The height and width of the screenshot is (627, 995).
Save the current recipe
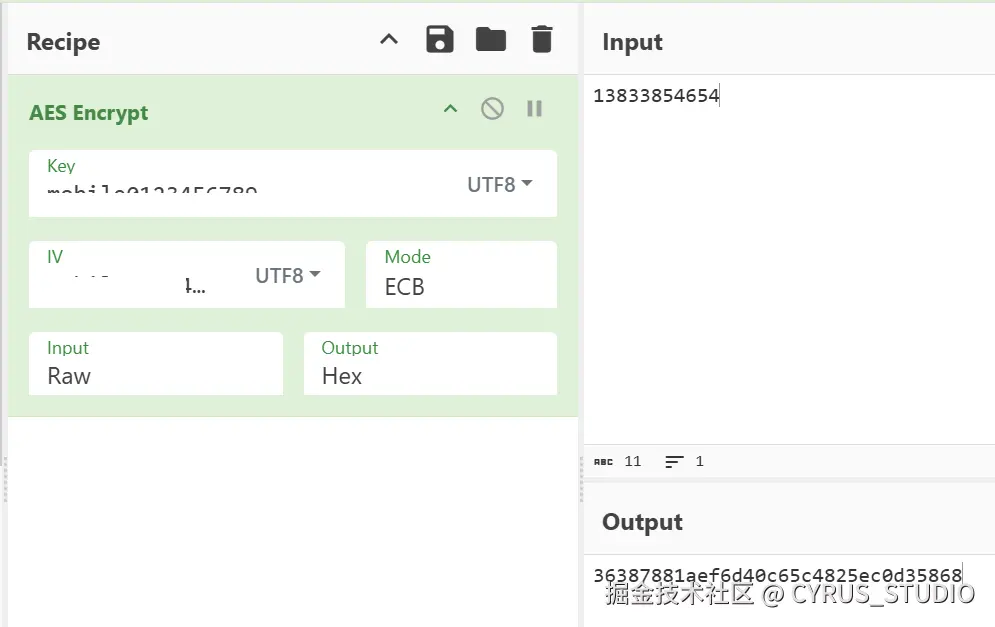pos(440,40)
